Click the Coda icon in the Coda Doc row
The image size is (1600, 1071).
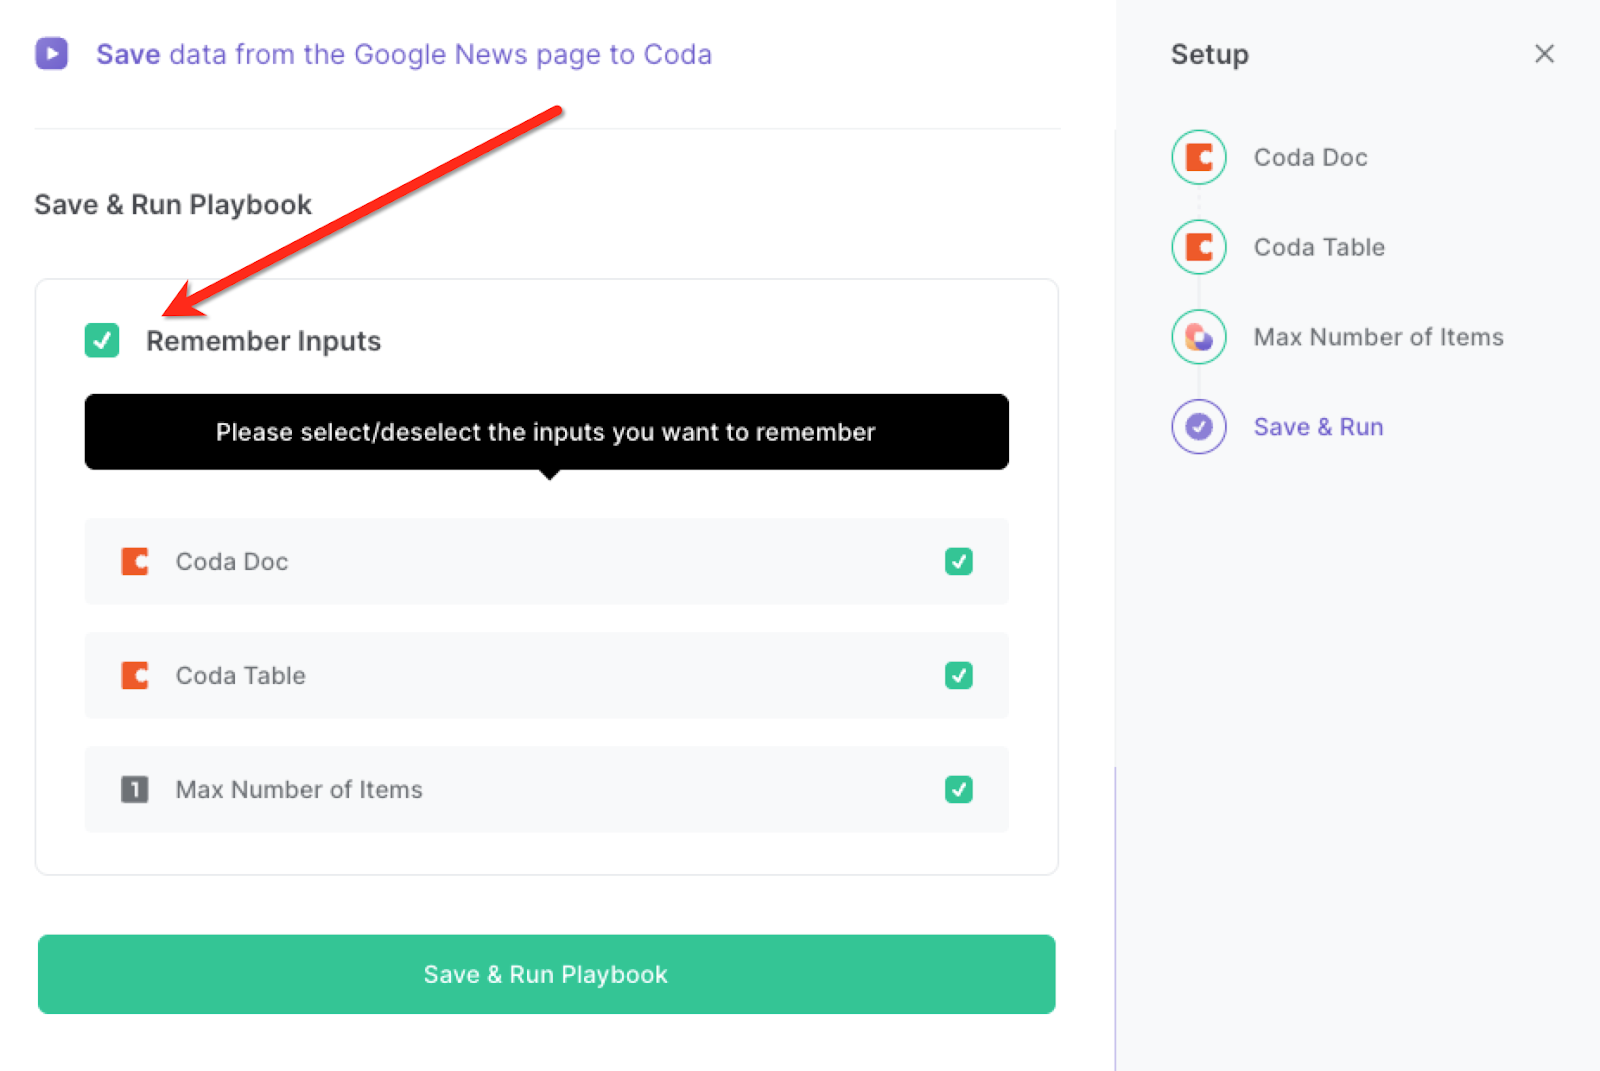tap(135, 562)
